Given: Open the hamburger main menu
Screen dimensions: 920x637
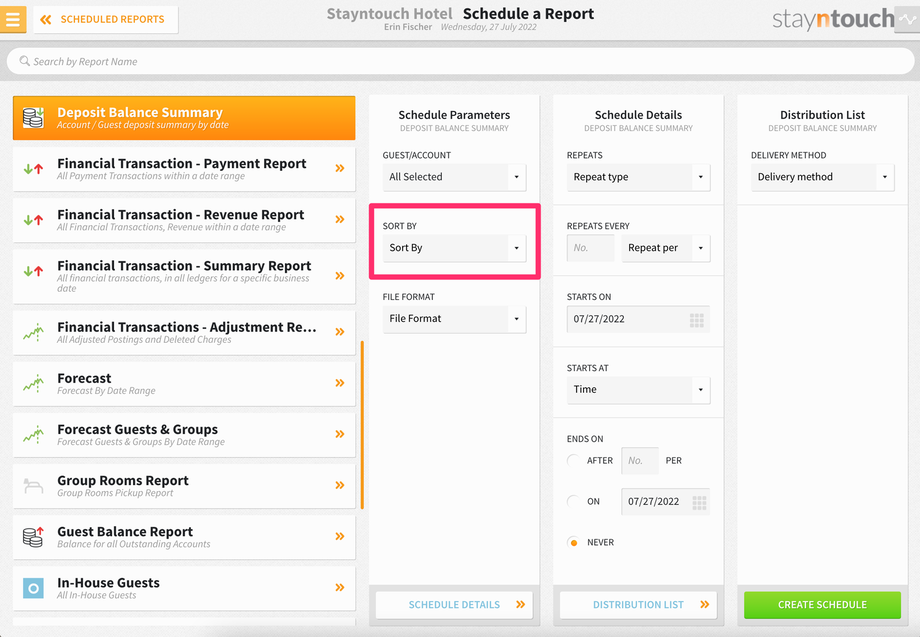Looking at the screenshot, I should [13, 19].
